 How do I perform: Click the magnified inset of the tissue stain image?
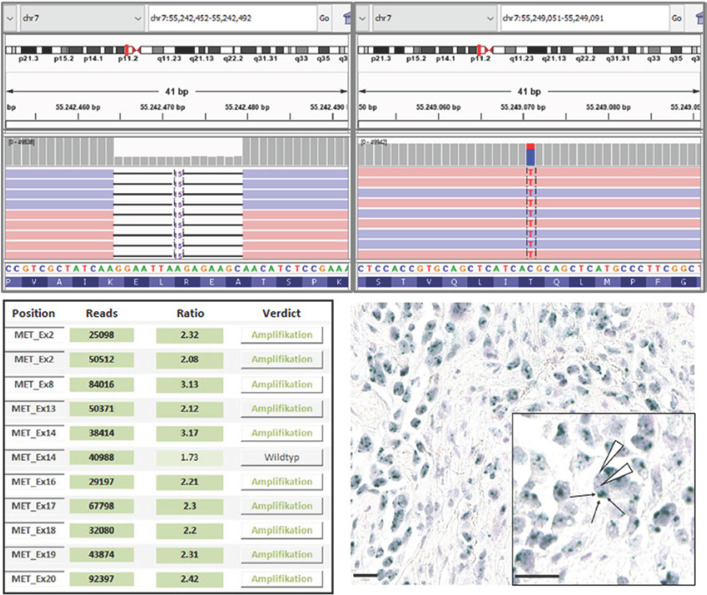[x=604, y=499]
